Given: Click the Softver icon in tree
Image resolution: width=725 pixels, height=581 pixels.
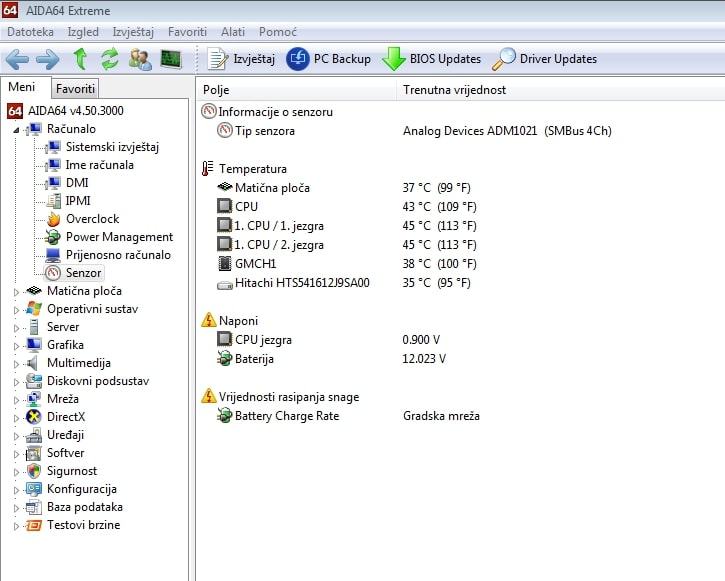Looking at the screenshot, I should [34, 453].
